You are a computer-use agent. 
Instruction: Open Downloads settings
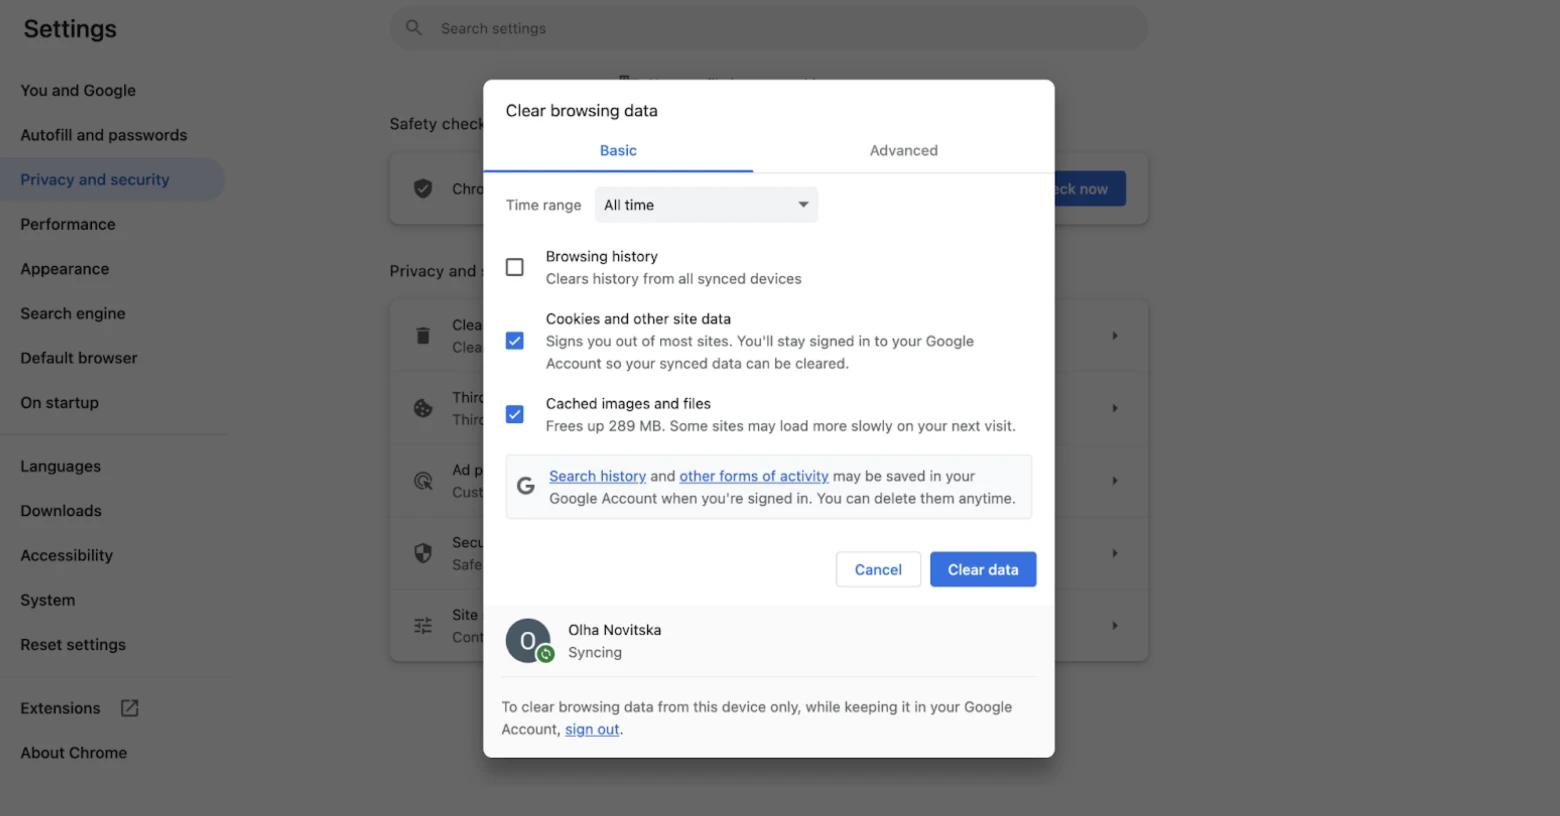(x=61, y=511)
